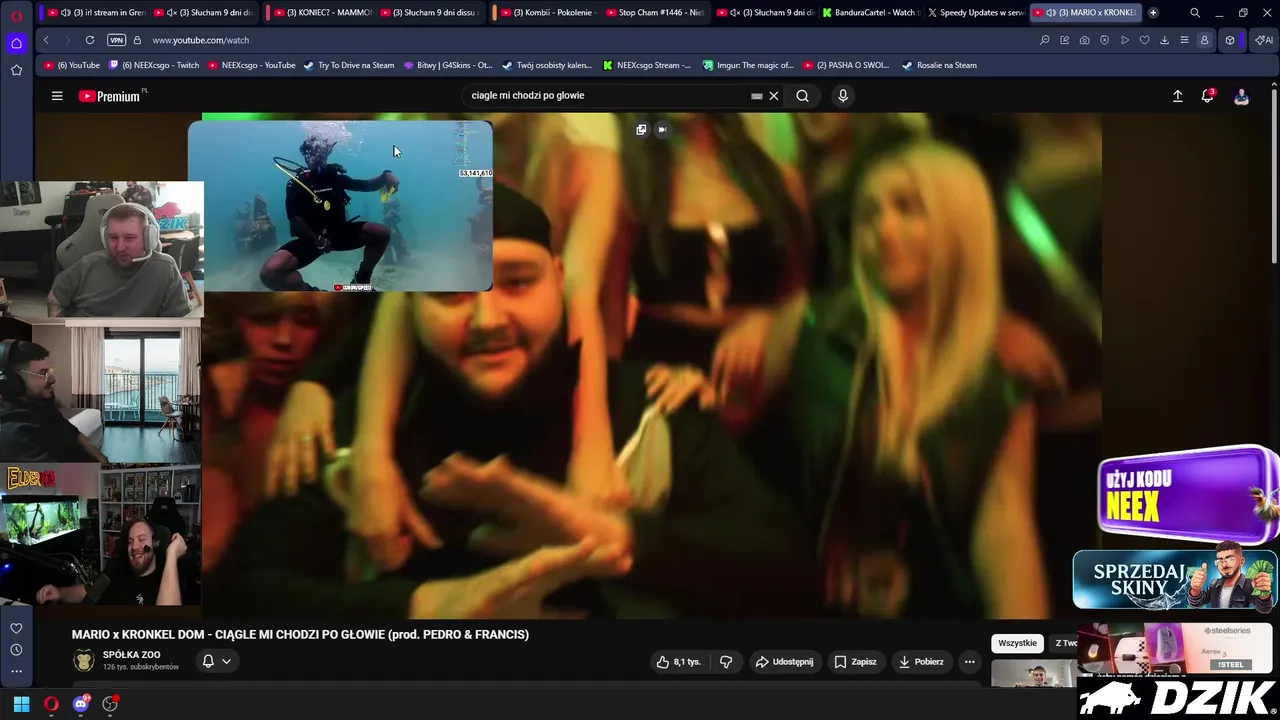Open on-screen keyboard icon in search box
Viewport: 1280px width, 720px height.
point(757,96)
